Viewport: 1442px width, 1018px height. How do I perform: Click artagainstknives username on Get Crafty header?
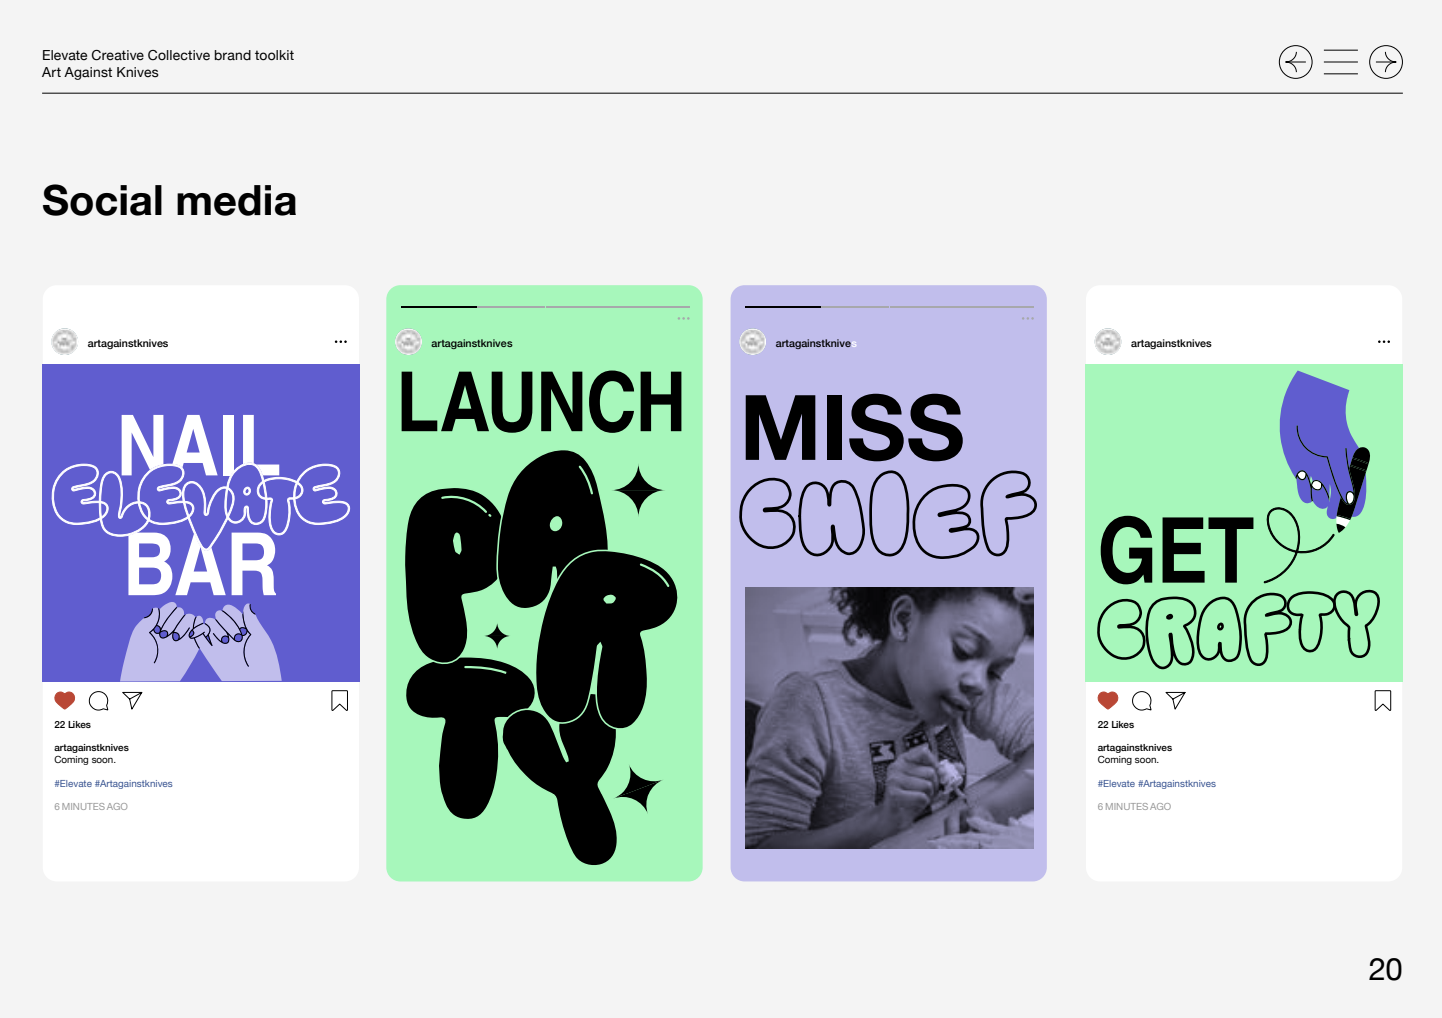click(x=1171, y=343)
